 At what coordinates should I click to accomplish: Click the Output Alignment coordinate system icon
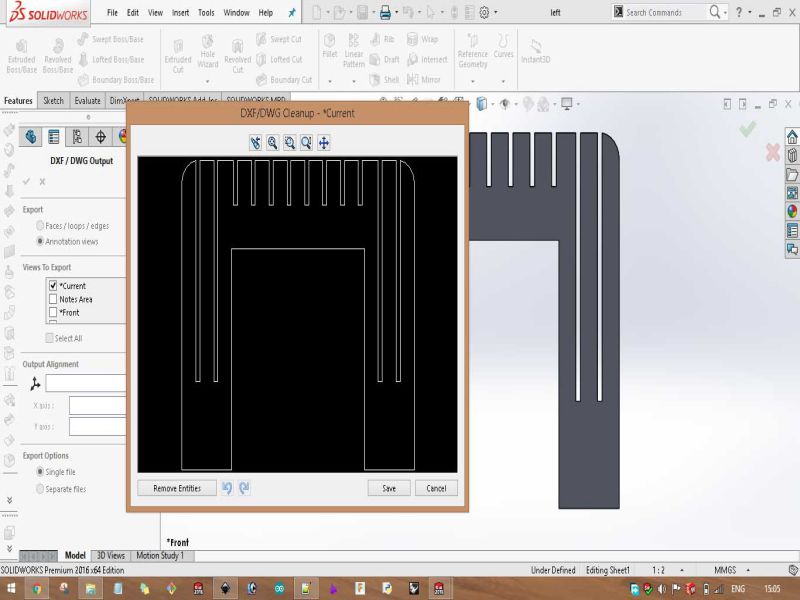pyautogui.click(x=35, y=383)
